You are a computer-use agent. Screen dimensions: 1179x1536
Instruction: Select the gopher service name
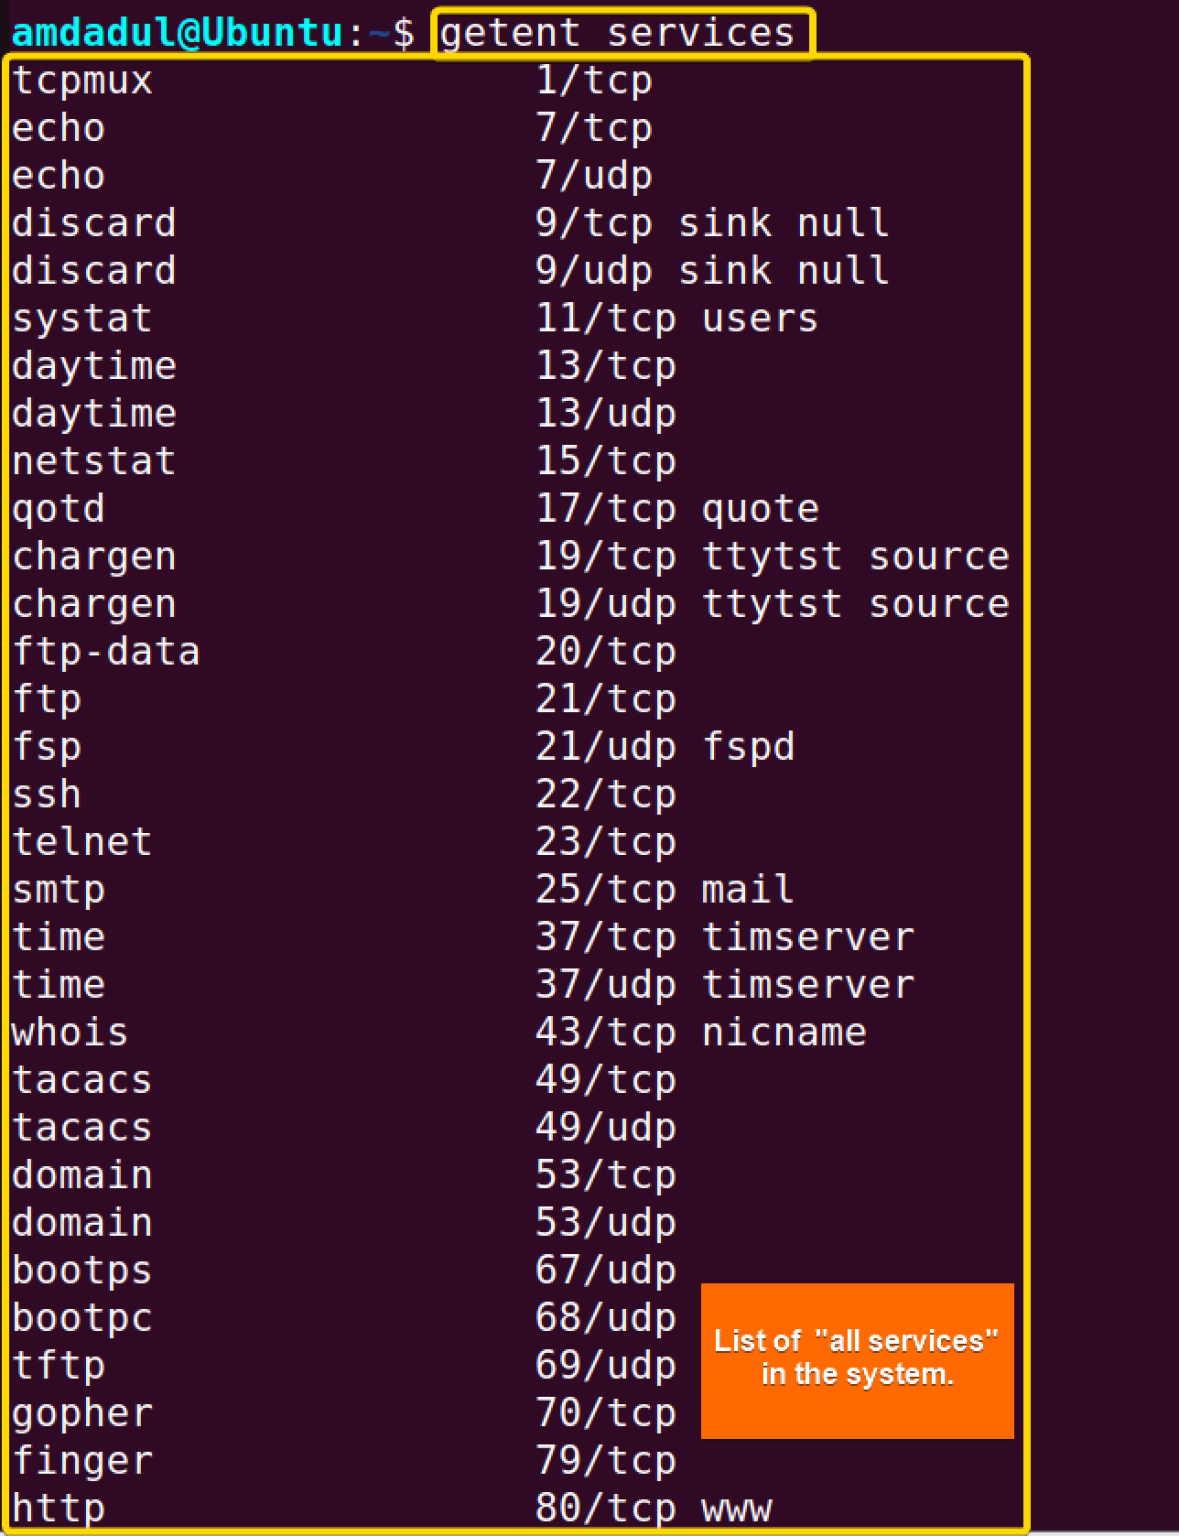pos(82,1413)
